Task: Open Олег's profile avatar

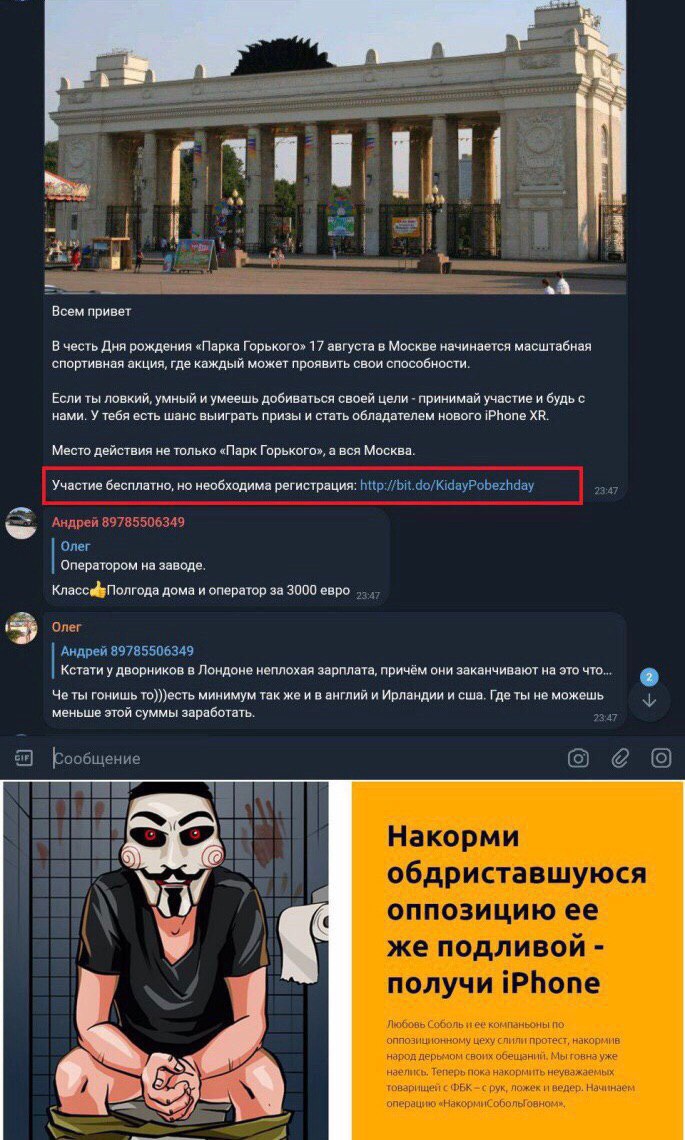Action: [21, 627]
